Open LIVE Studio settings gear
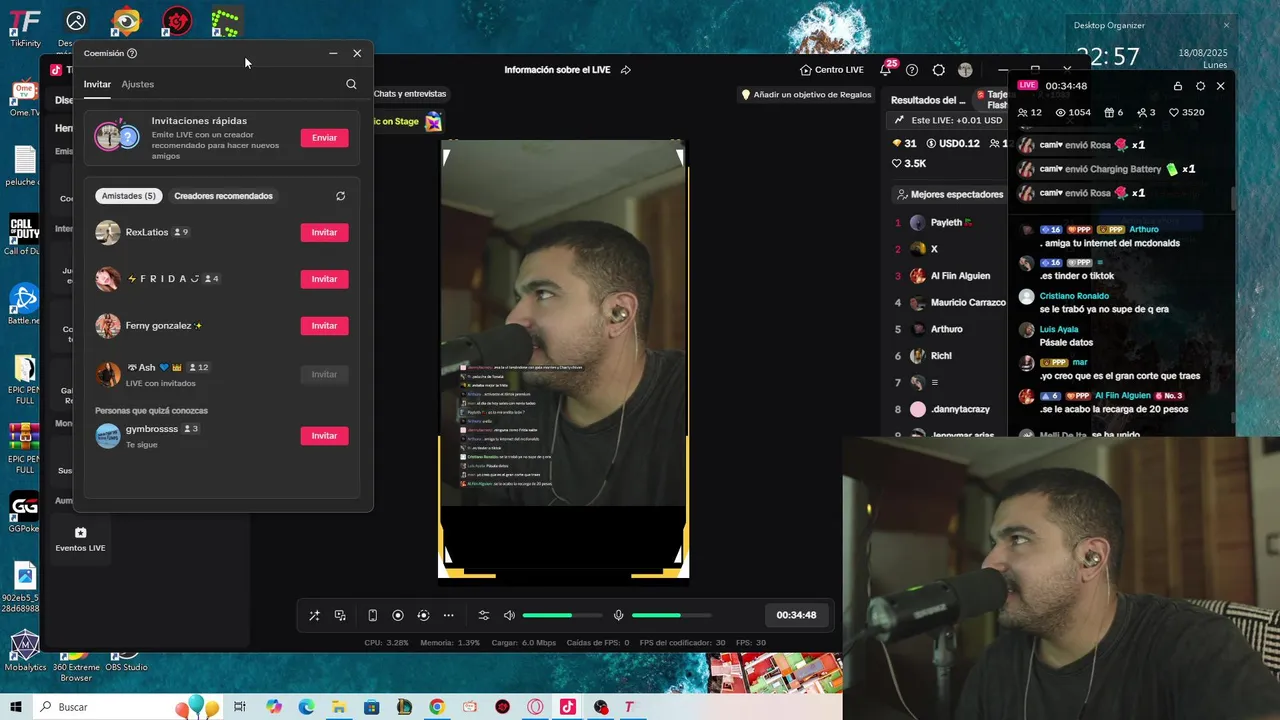Screen dimensions: 1280x720 (938, 70)
